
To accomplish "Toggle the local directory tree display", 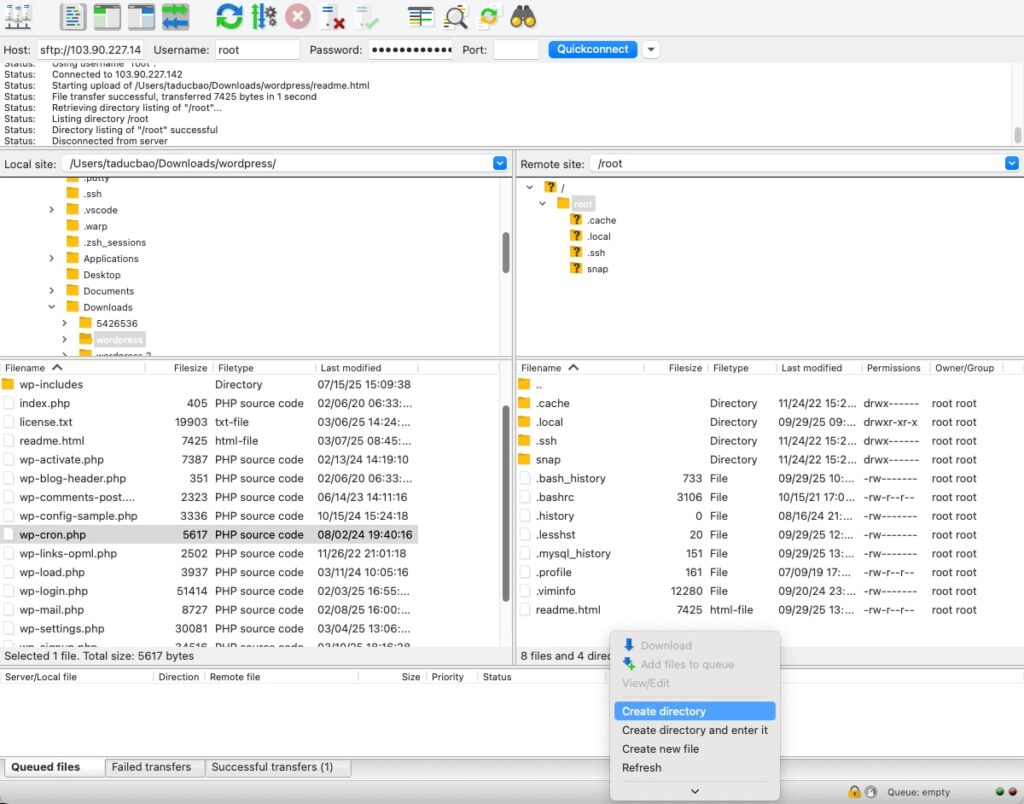I will (x=107, y=16).
